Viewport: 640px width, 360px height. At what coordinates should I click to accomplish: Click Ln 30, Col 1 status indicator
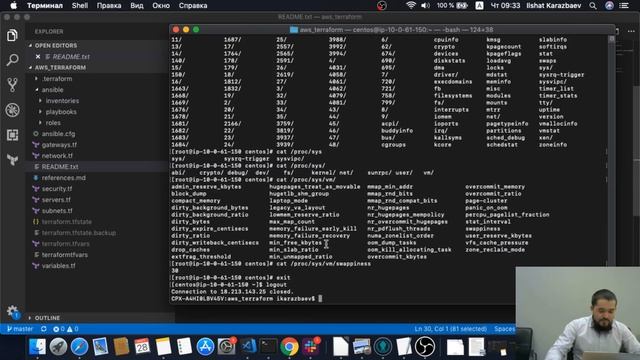451,329
